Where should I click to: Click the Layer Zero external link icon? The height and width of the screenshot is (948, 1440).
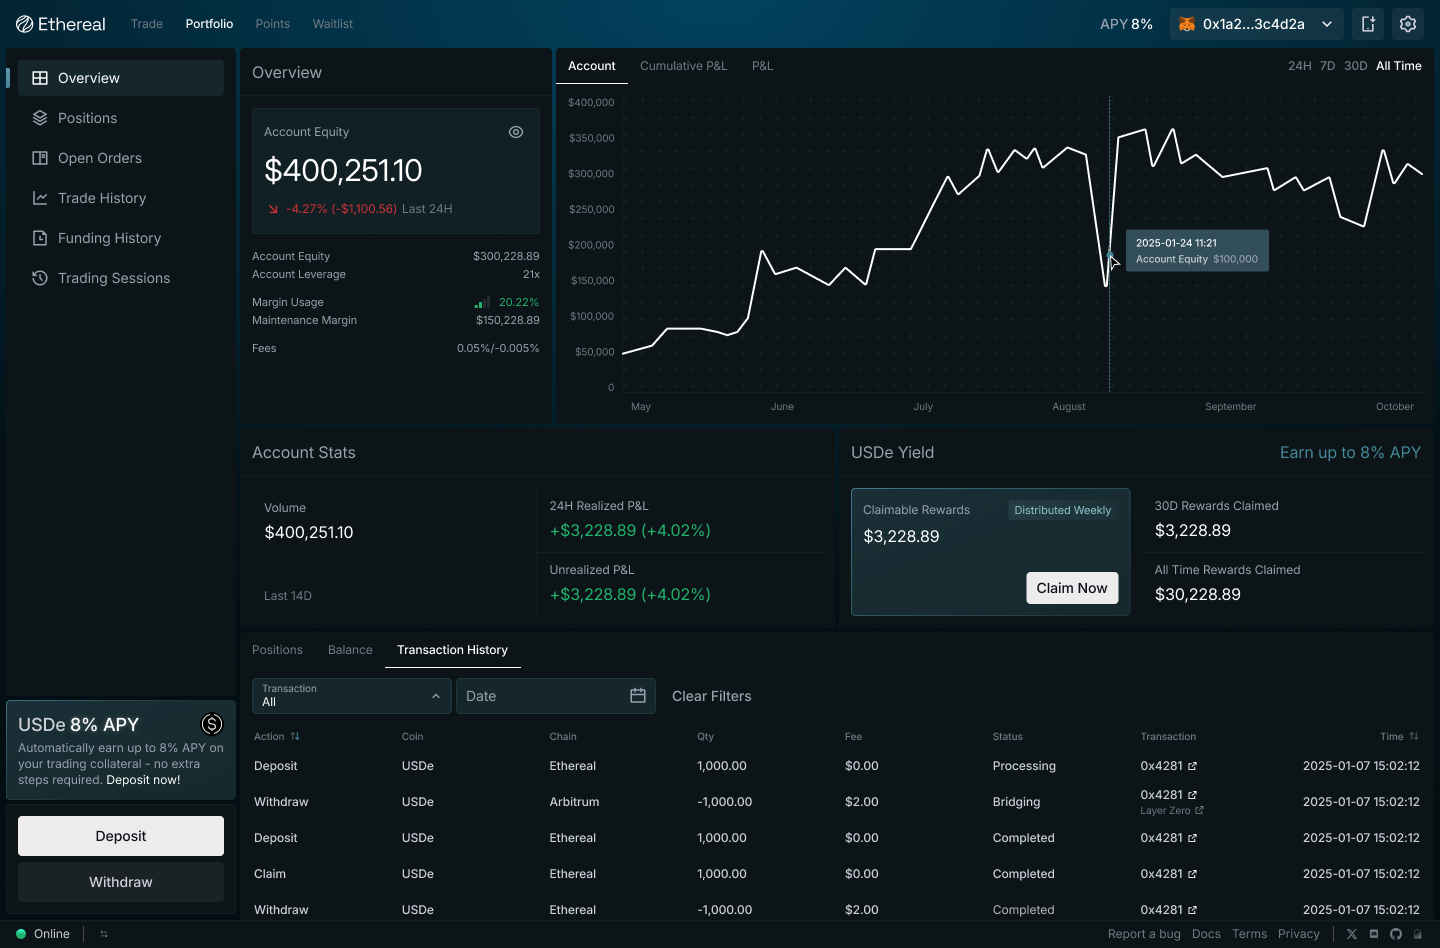(1199, 811)
